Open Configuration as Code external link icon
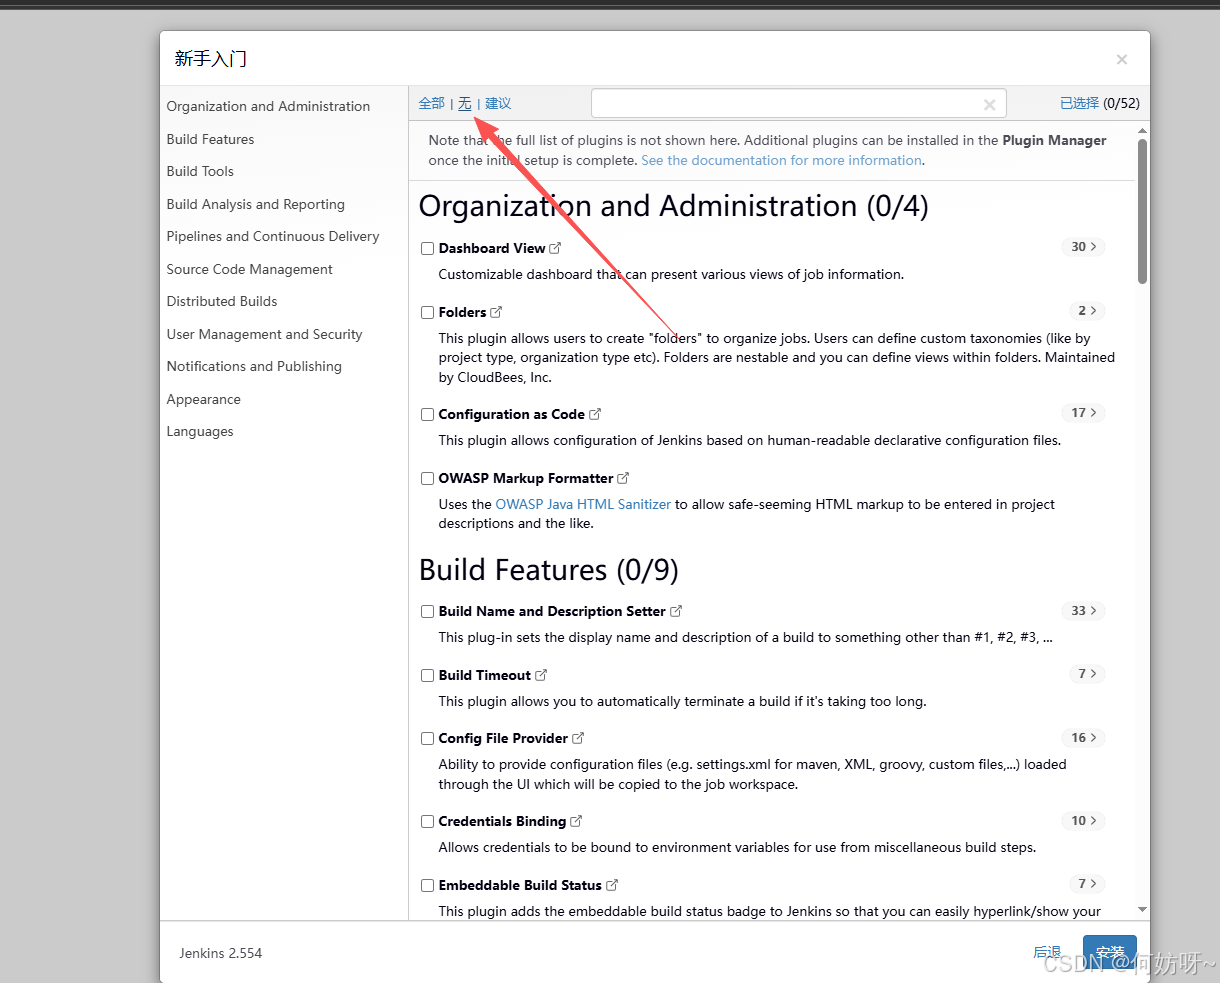 tap(595, 414)
